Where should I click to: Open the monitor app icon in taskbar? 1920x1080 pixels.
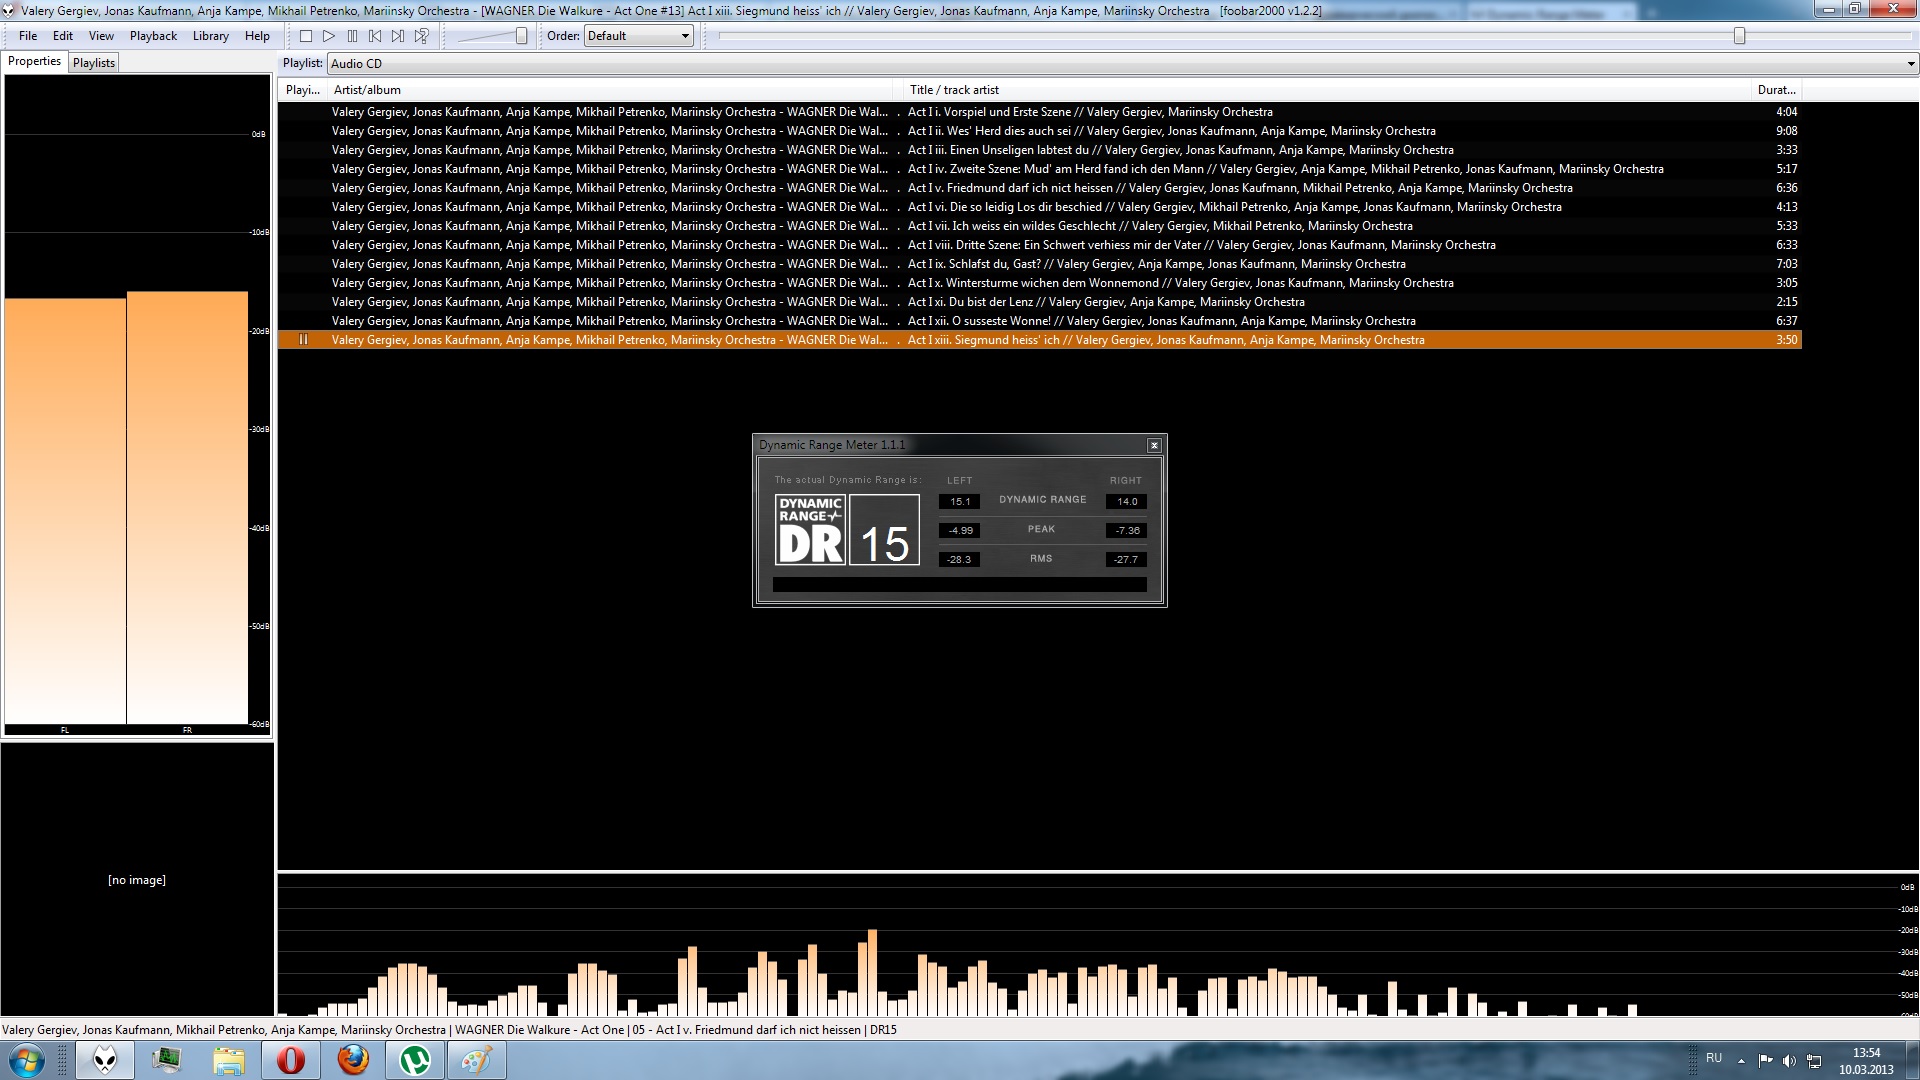pos(167,1060)
